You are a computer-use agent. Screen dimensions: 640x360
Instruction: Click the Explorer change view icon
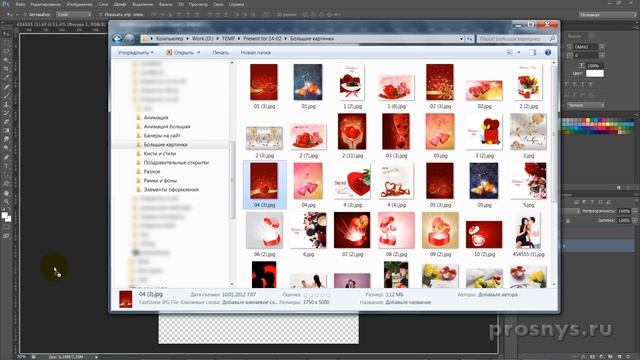pos(510,53)
